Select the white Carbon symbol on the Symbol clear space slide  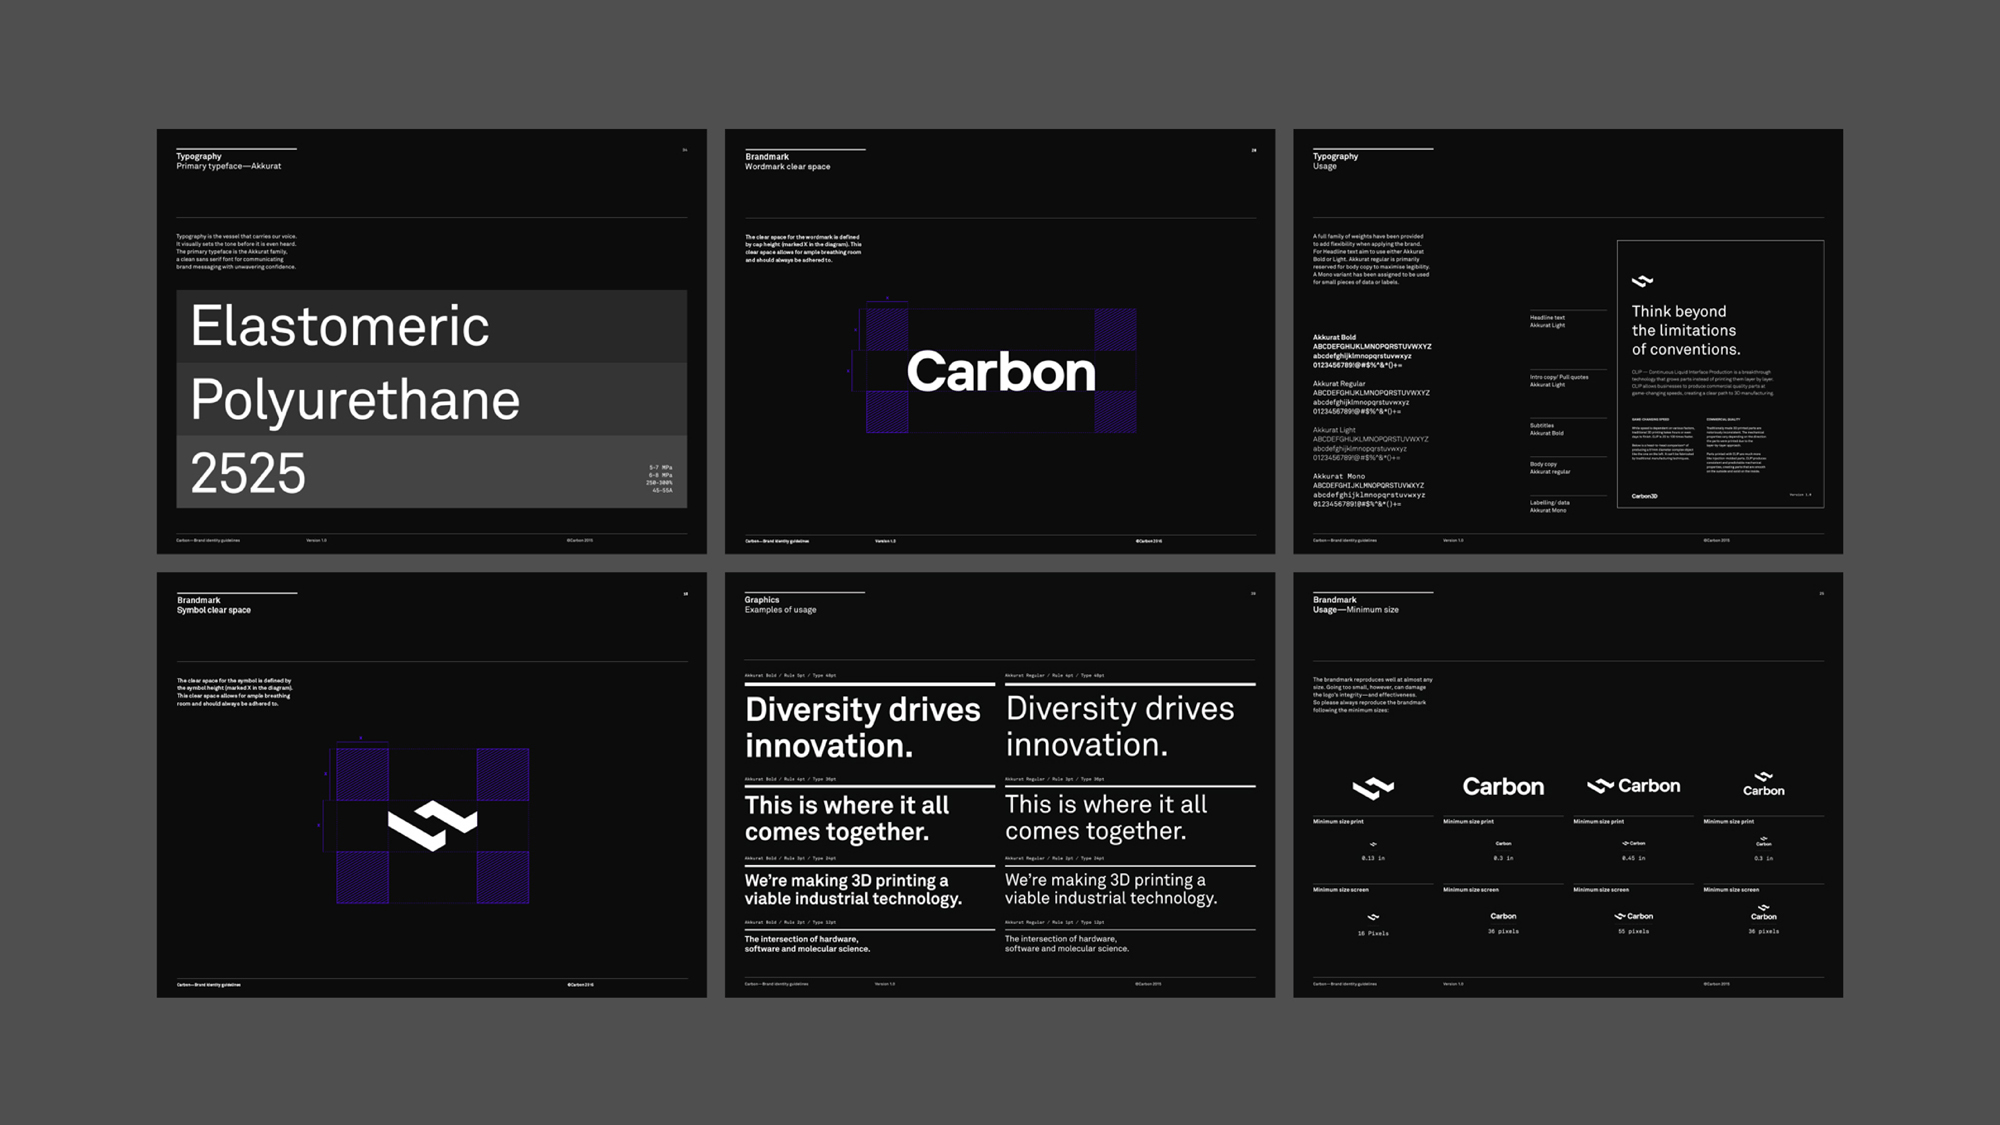pyautogui.click(x=432, y=823)
